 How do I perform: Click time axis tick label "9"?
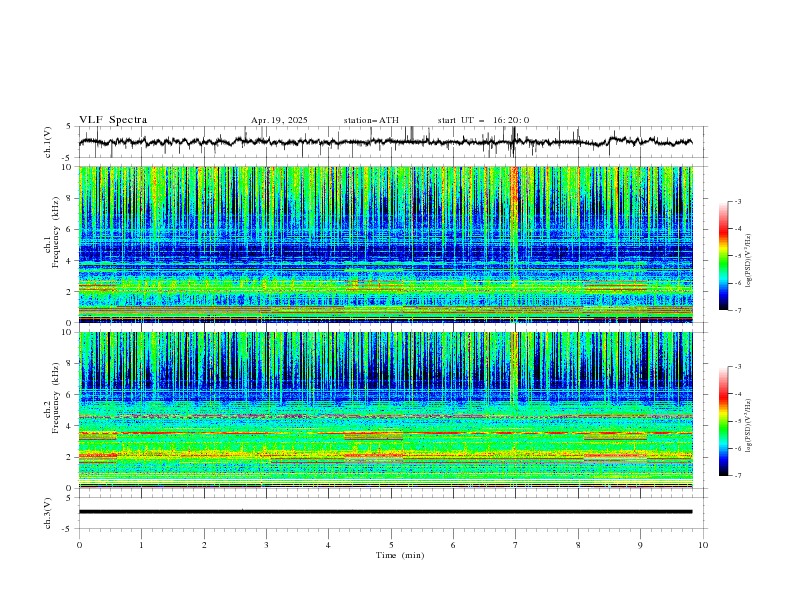[x=640, y=545]
